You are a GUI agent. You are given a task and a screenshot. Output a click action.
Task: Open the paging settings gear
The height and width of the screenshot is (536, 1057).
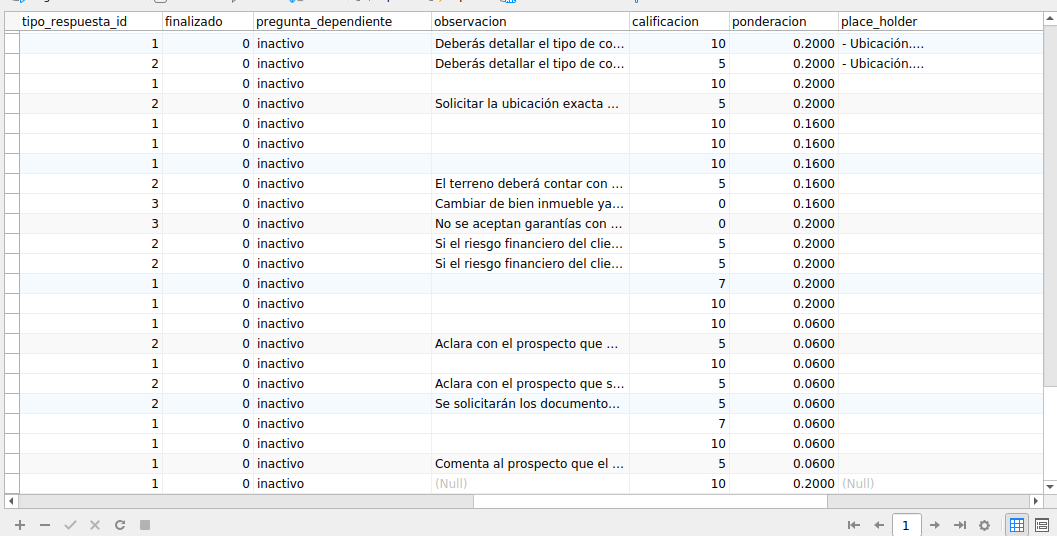[984, 525]
